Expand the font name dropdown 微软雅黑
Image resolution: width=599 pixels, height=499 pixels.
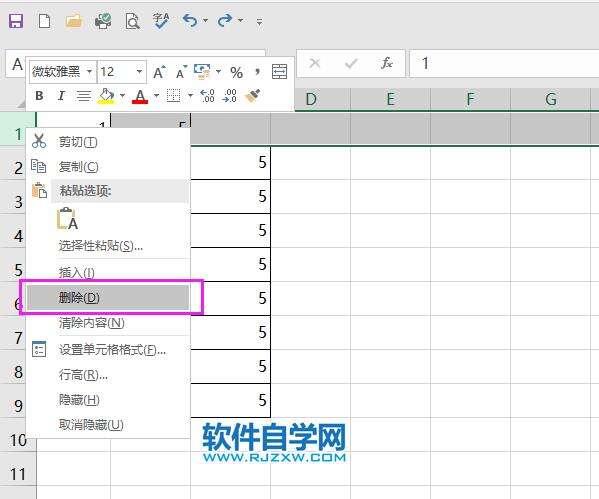click(x=89, y=71)
